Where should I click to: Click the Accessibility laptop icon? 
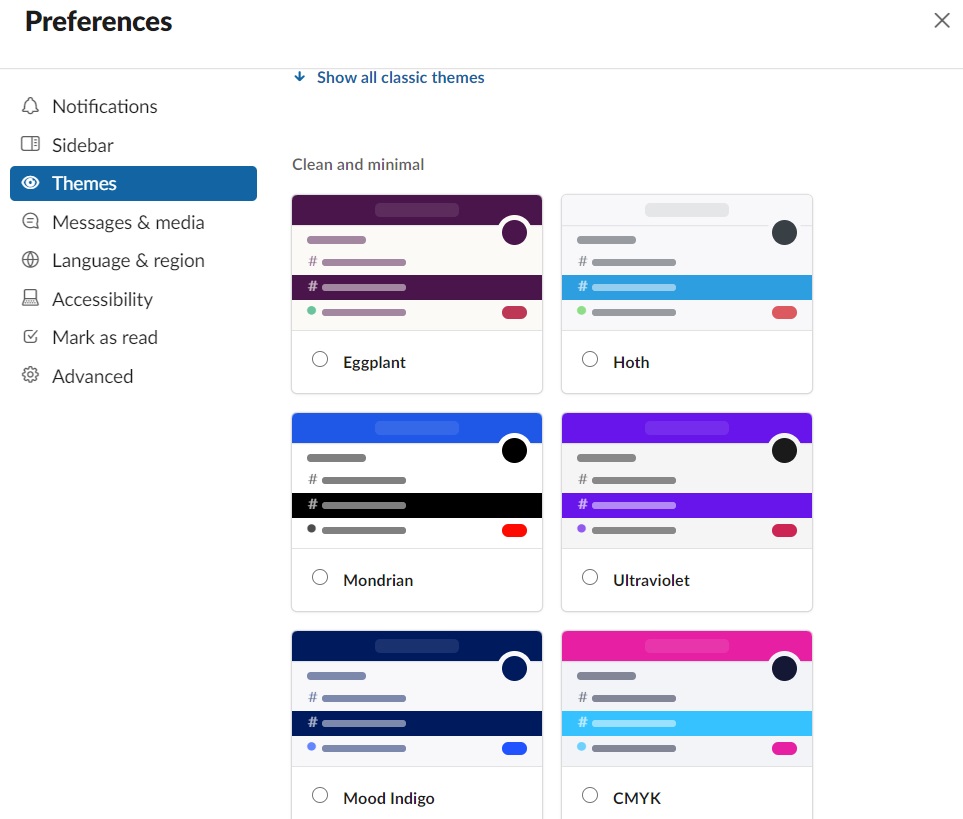tap(30, 298)
